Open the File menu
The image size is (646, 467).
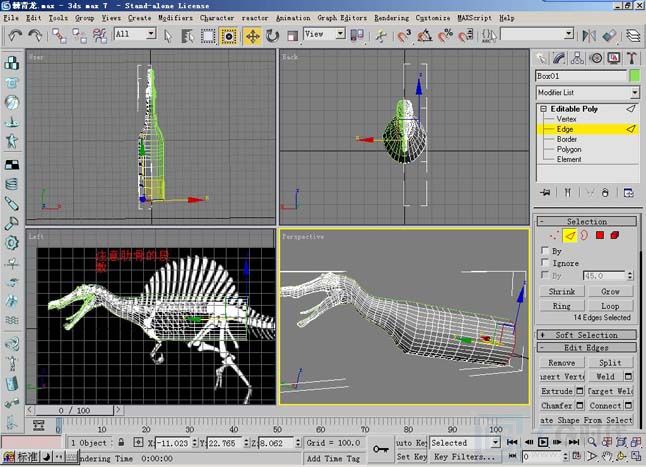point(11,18)
